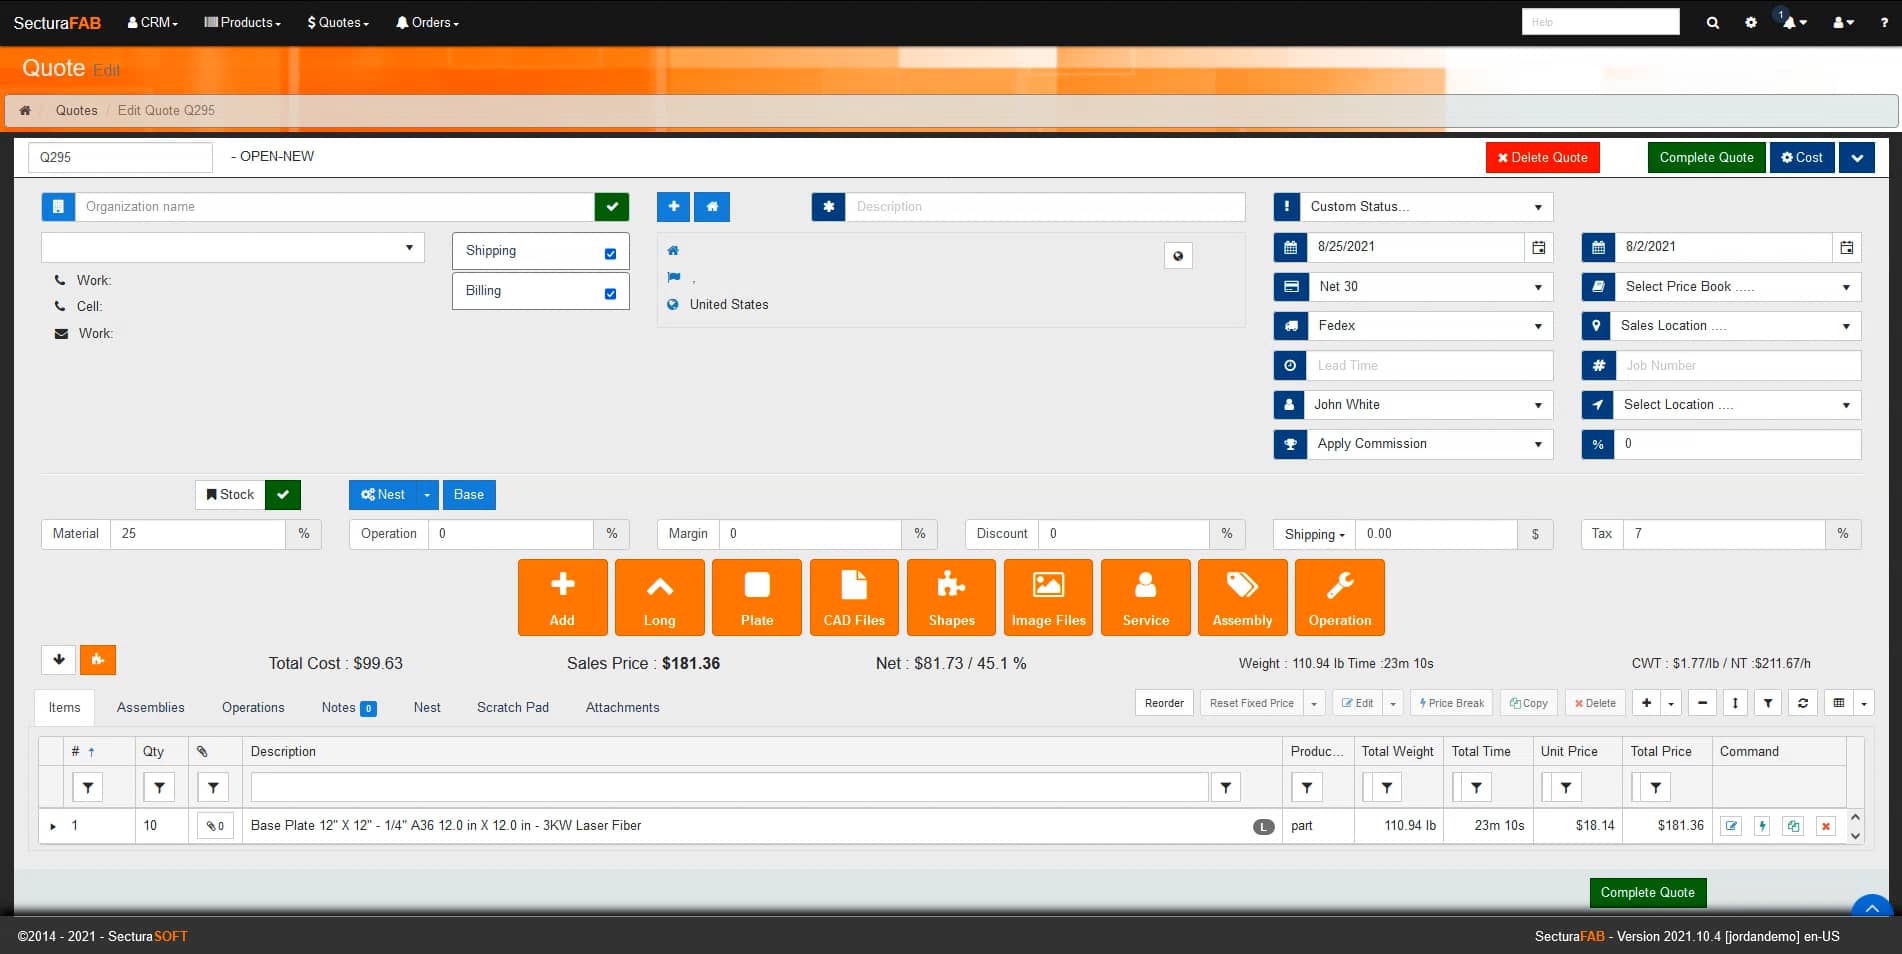This screenshot has width=1902, height=954.
Task: Select the Shapes tool
Action: coord(950,597)
